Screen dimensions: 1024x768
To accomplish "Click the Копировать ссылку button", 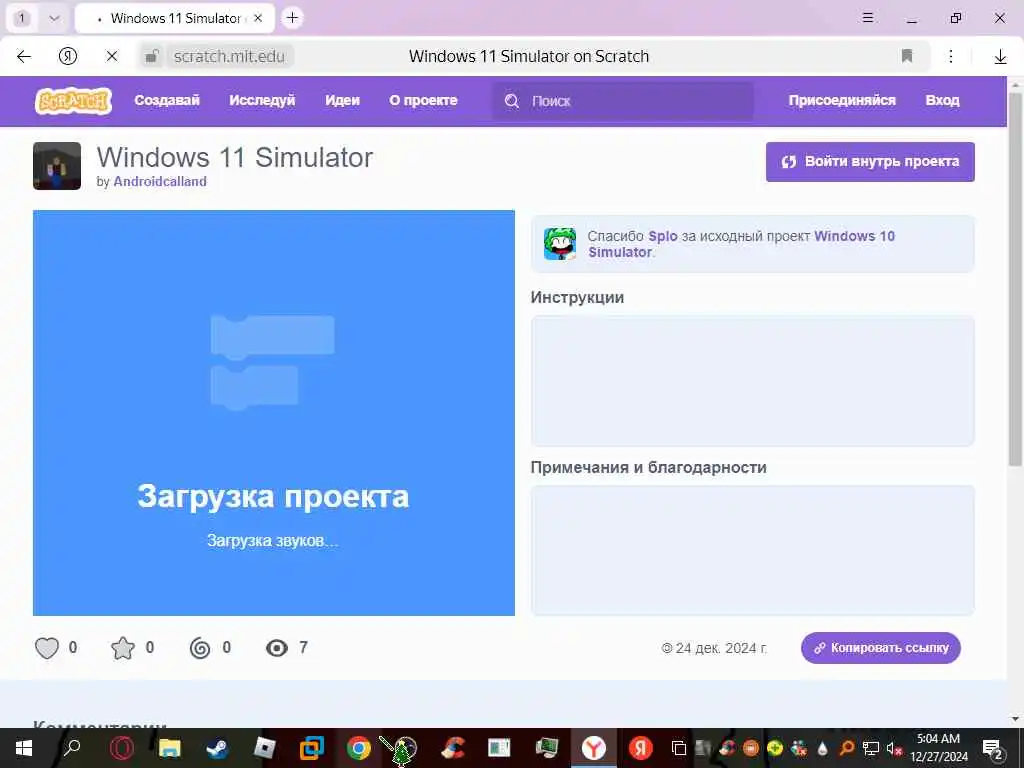I will tap(881, 648).
